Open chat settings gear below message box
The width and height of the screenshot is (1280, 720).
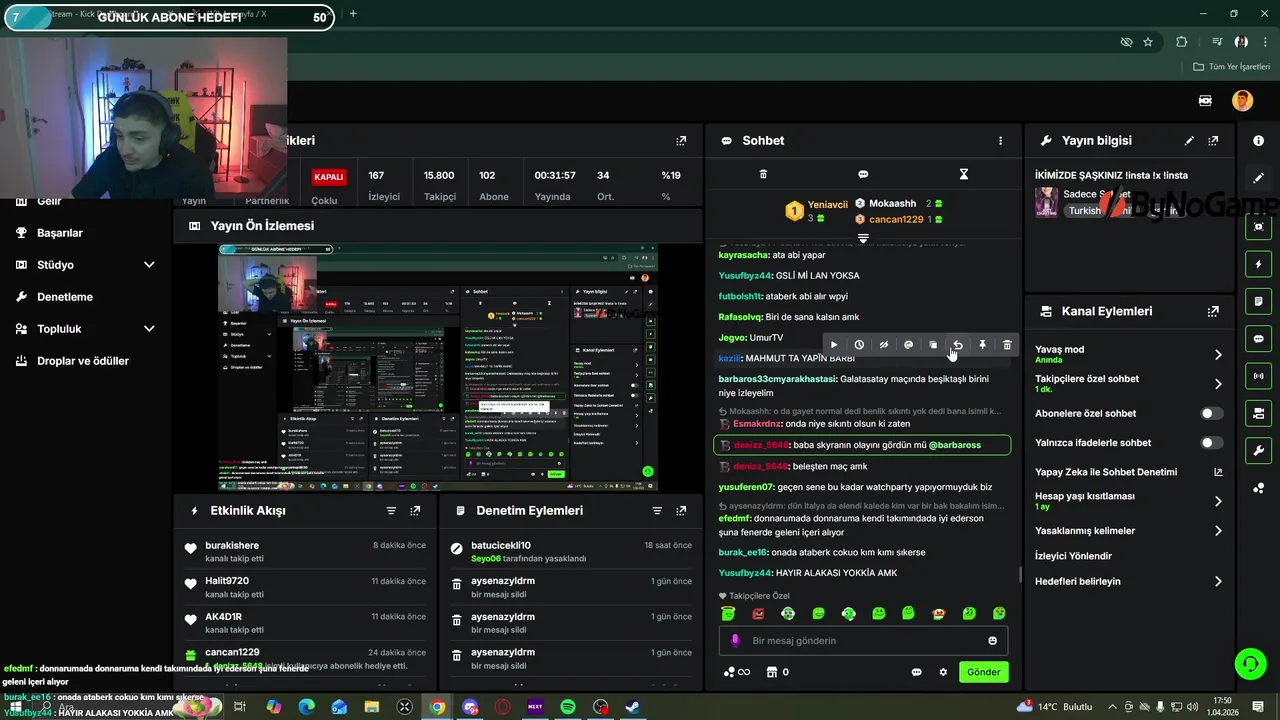click(x=943, y=672)
